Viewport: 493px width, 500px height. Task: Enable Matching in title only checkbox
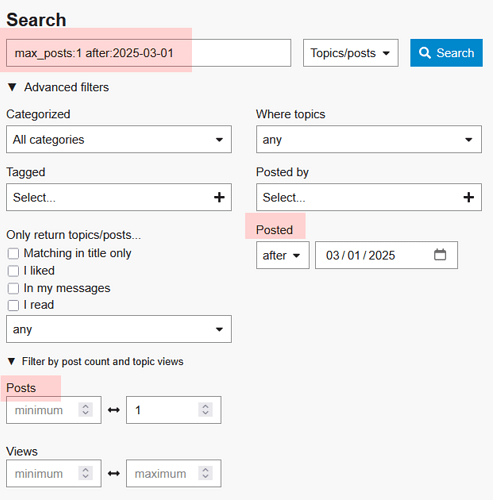[x=13, y=253]
